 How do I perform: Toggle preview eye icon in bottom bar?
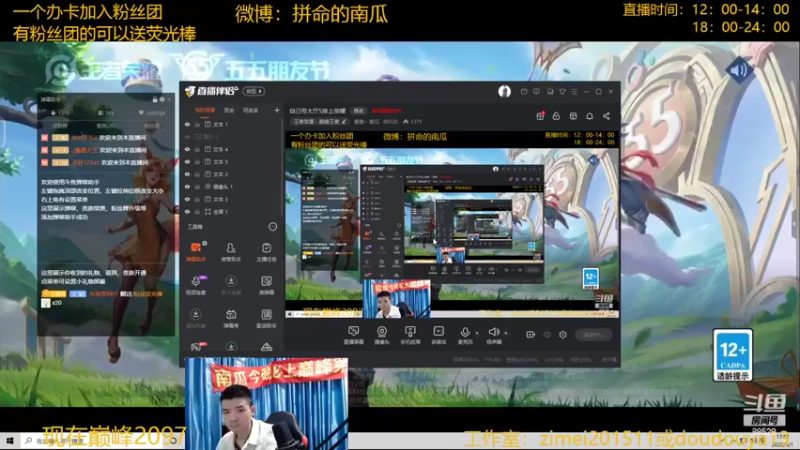point(547,335)
